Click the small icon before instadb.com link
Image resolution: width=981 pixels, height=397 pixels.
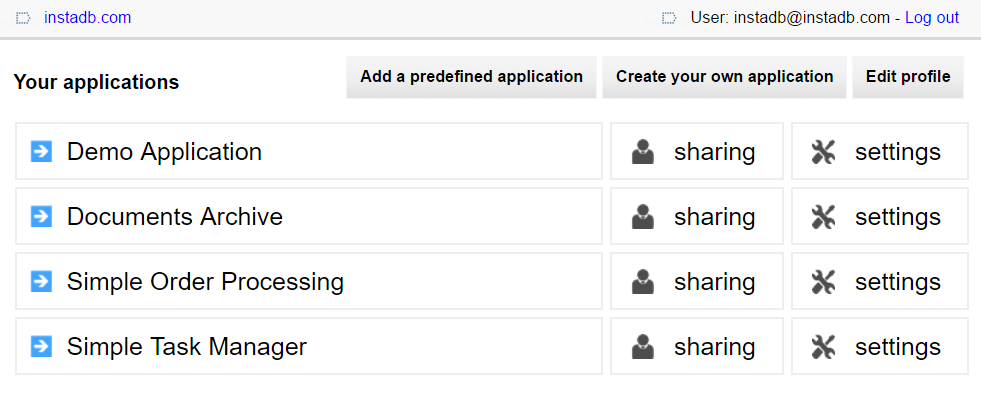pos(23,18)
